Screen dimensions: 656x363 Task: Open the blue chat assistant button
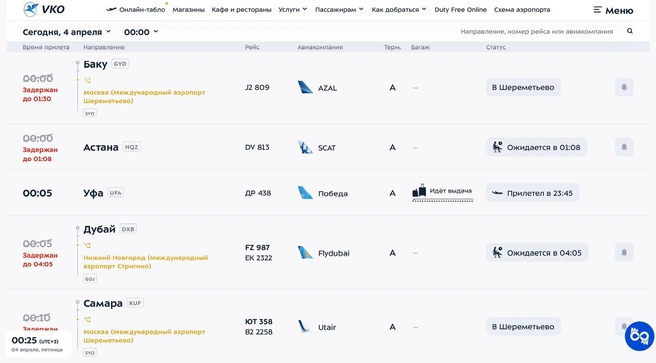pos(639,336)
